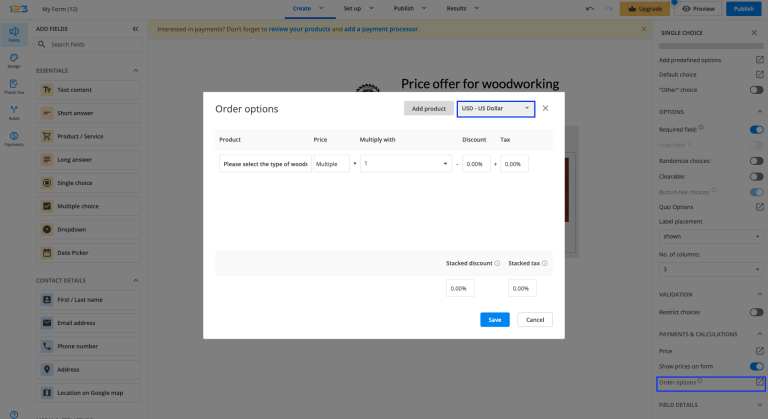Collapse the Essentials section
This screenshot has height=419, width=768.
point(136,71)
